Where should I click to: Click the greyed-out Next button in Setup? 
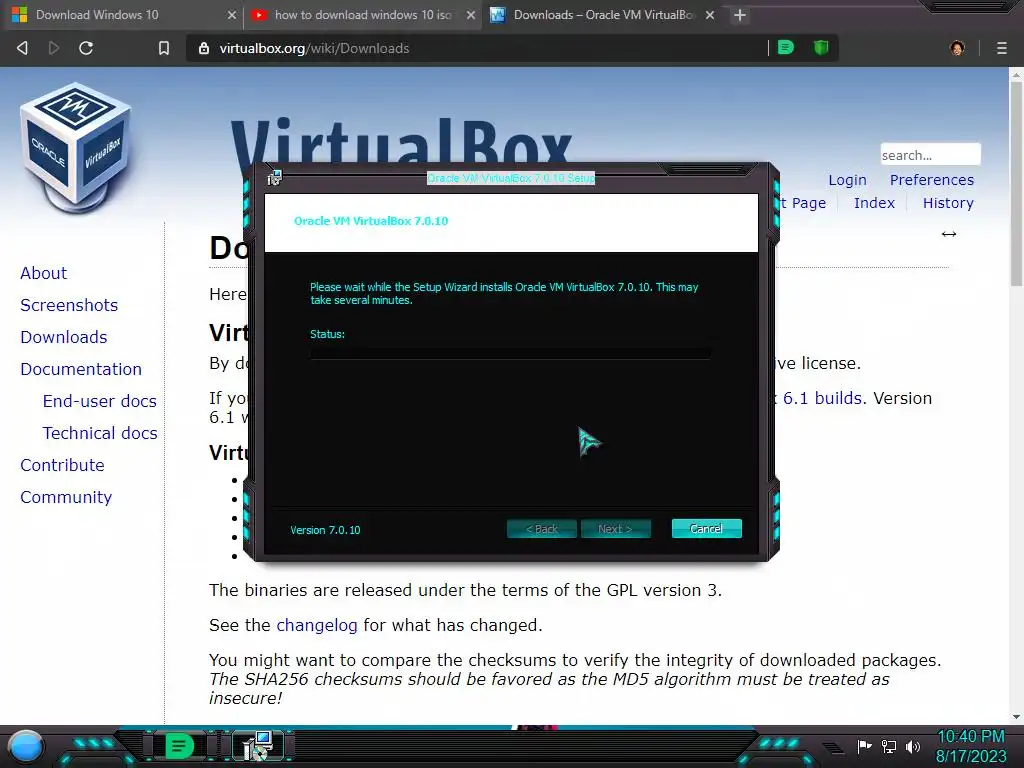click(x=615, y=528)
